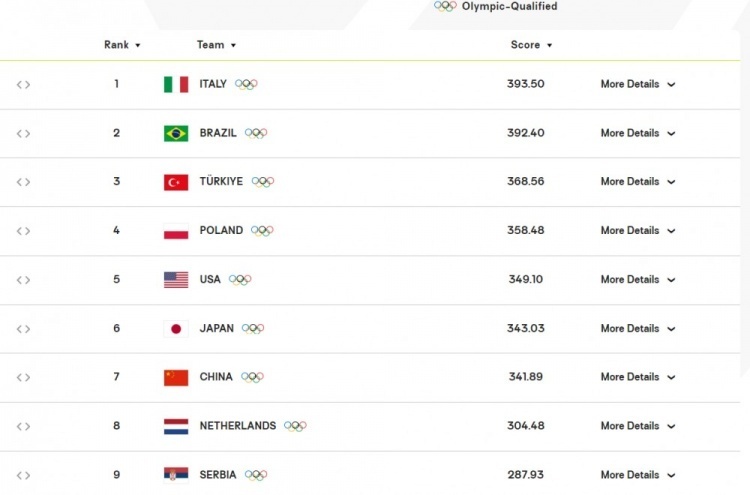Sort the table by Rank column
Viewport: 750px width, 495px height.
click(122, 45)
